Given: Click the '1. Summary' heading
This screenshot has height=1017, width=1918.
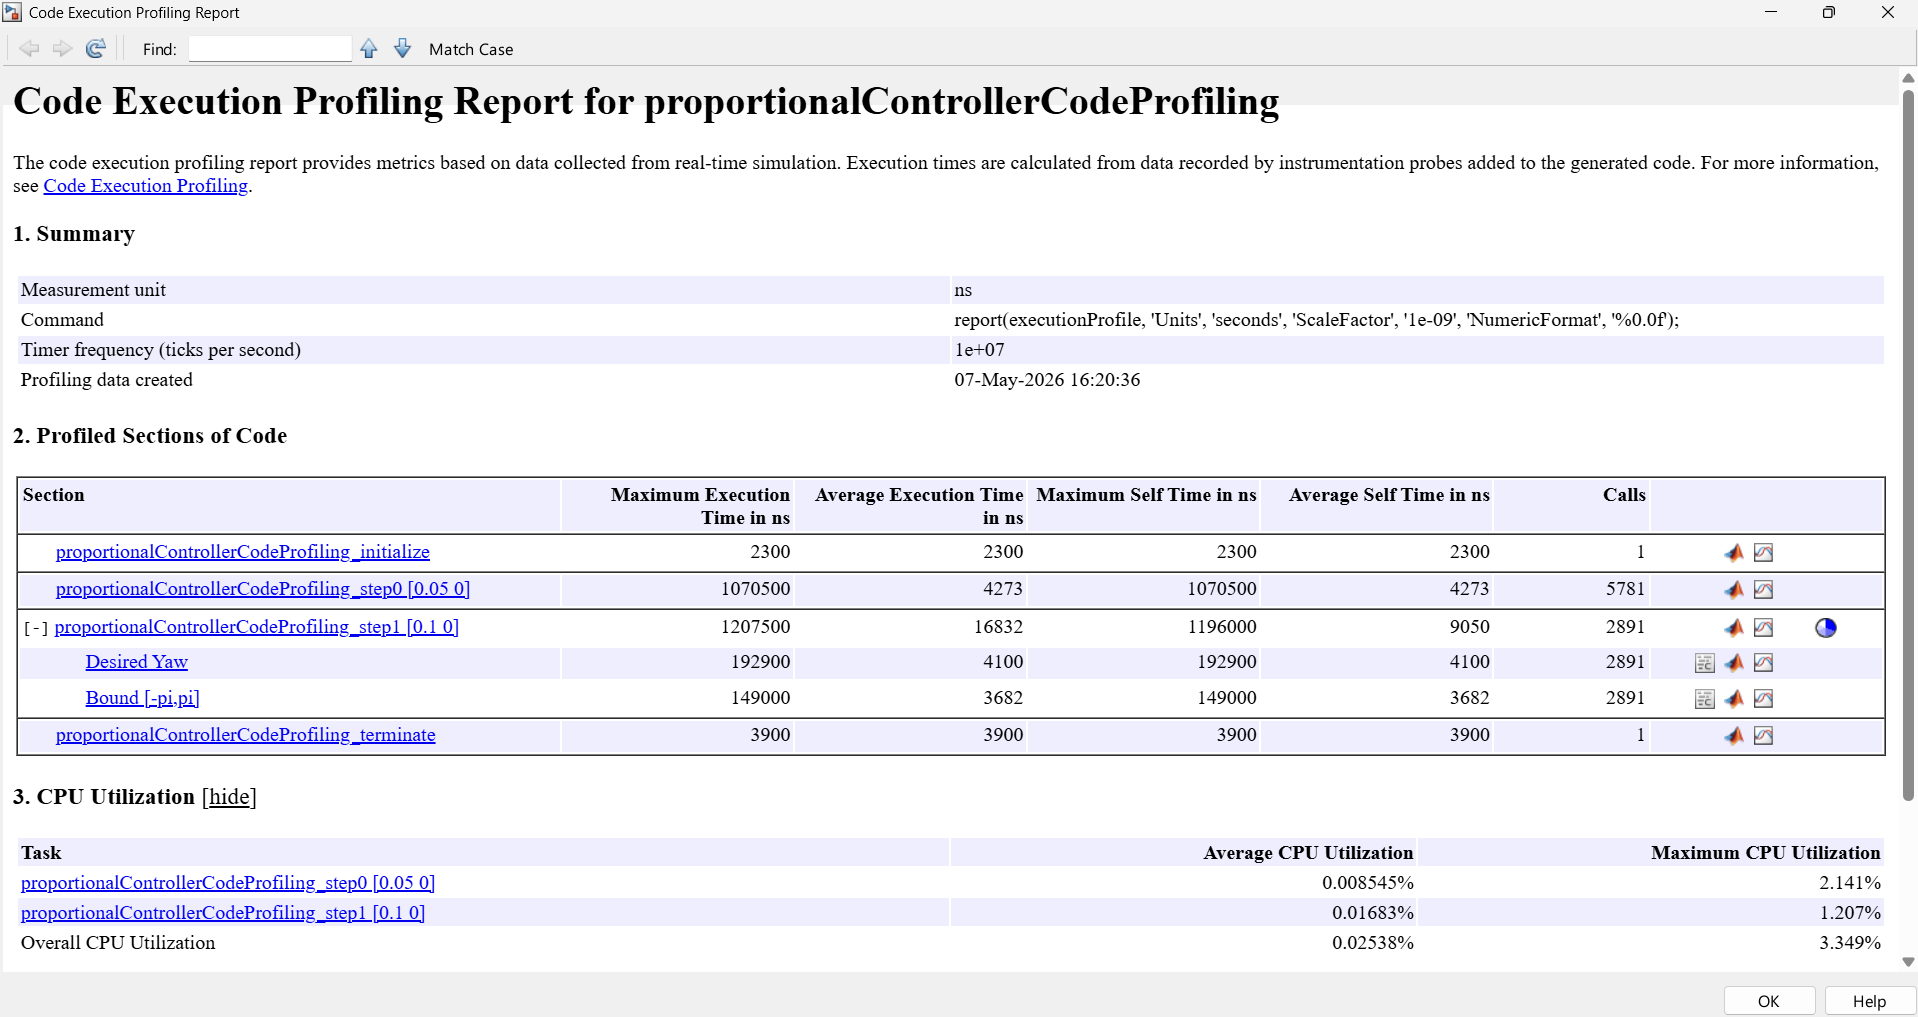Looking at the screenshot, I should [74, 234].
